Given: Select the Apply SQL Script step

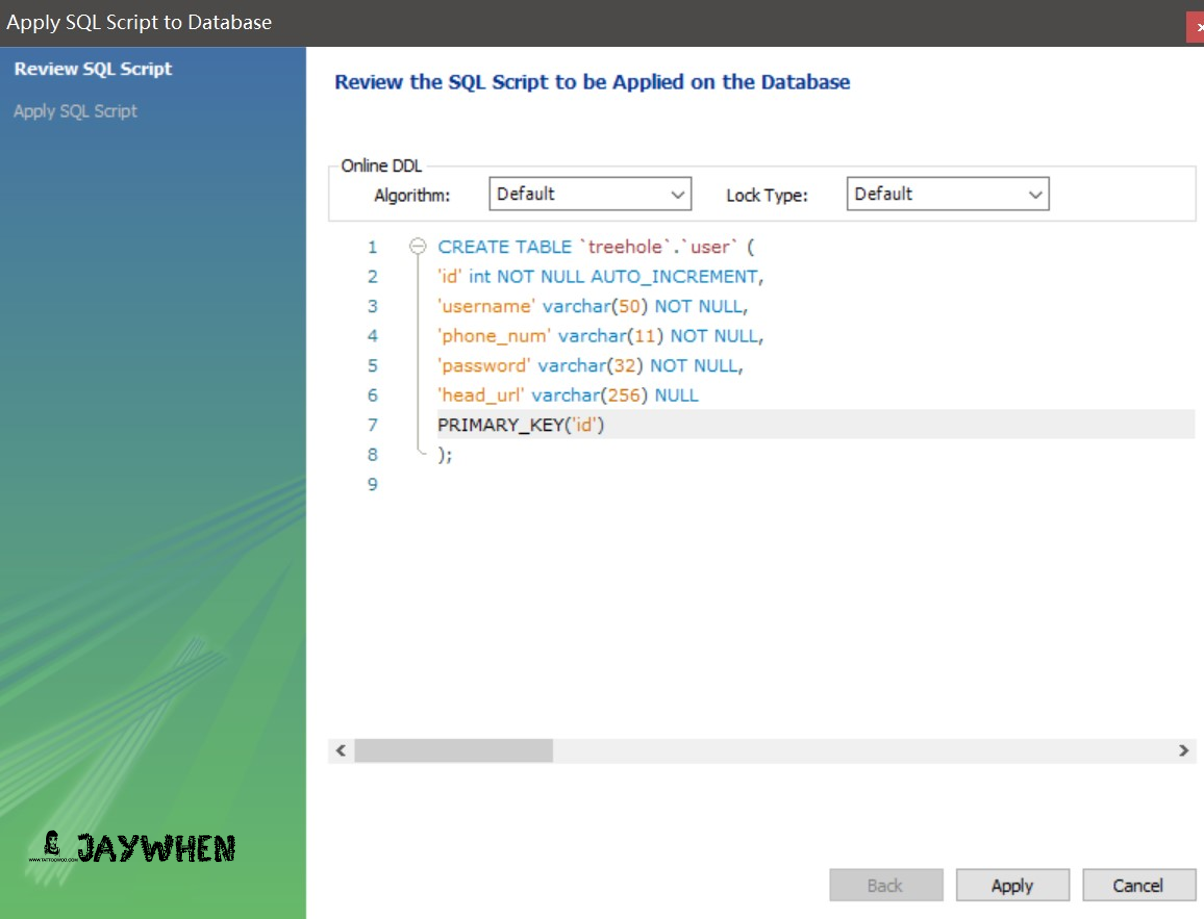Looking at the screenshot, I should 75,111.
